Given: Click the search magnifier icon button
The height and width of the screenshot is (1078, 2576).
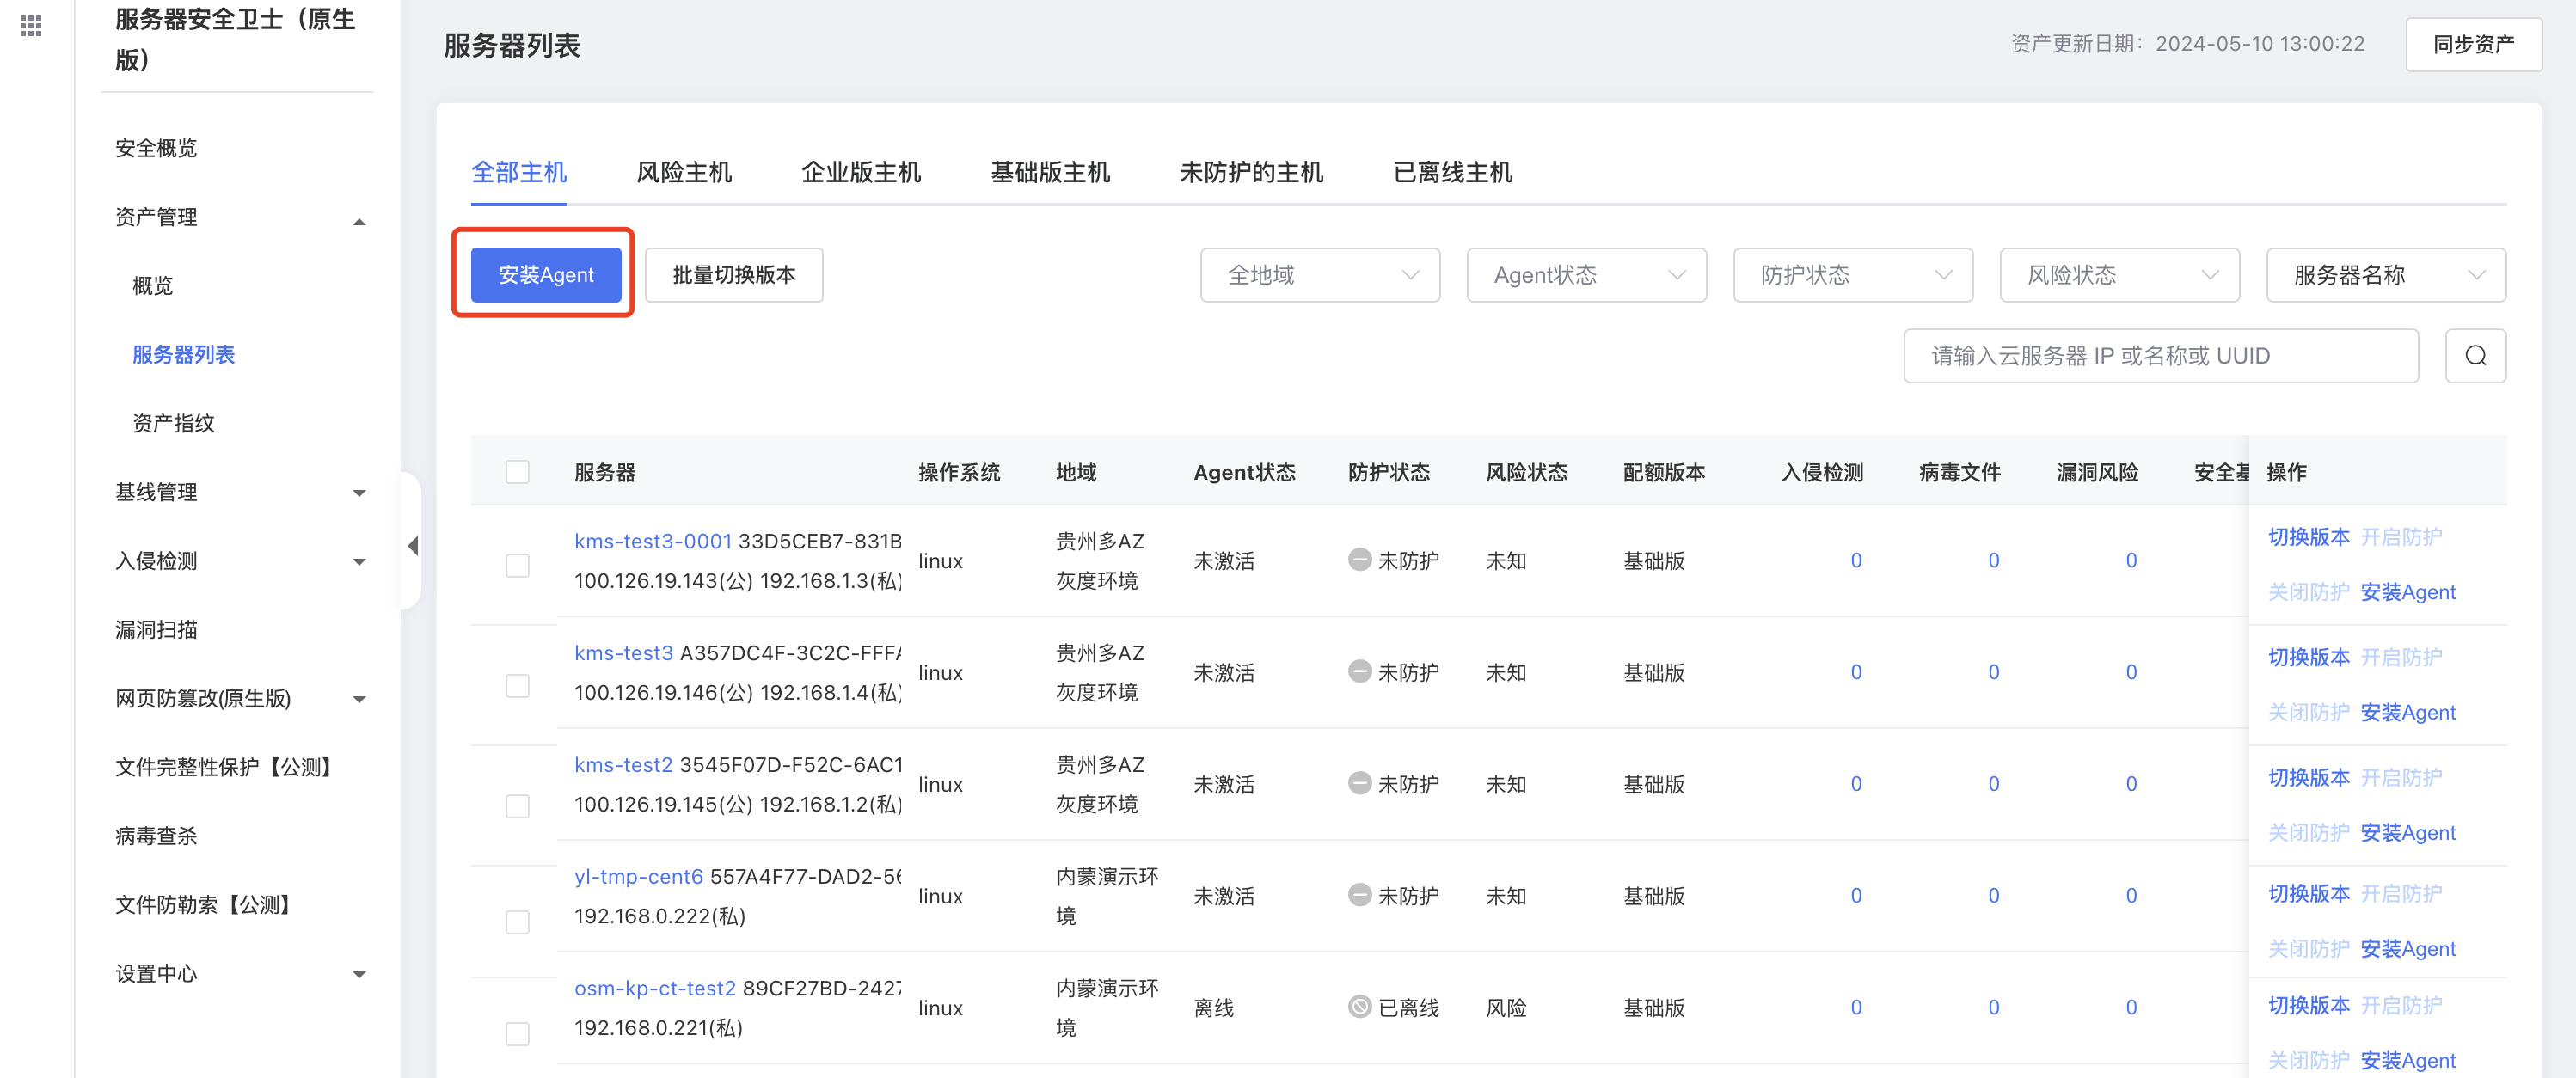Looking at the screenshot, I should point(2475,355).
